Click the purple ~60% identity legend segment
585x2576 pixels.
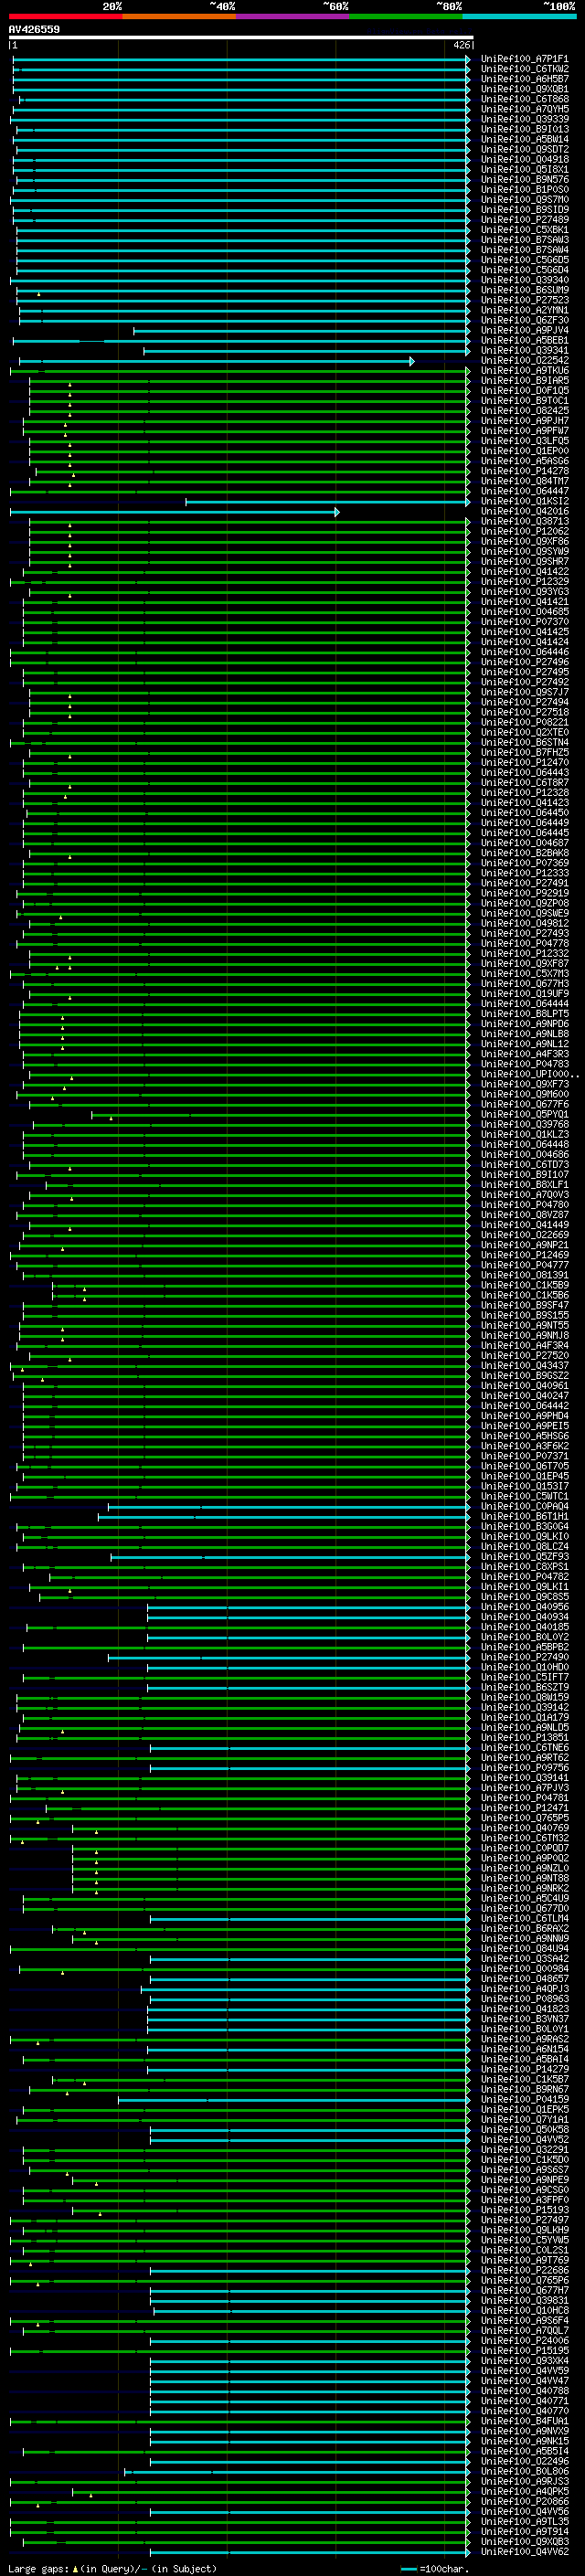(x=293, y=16)
